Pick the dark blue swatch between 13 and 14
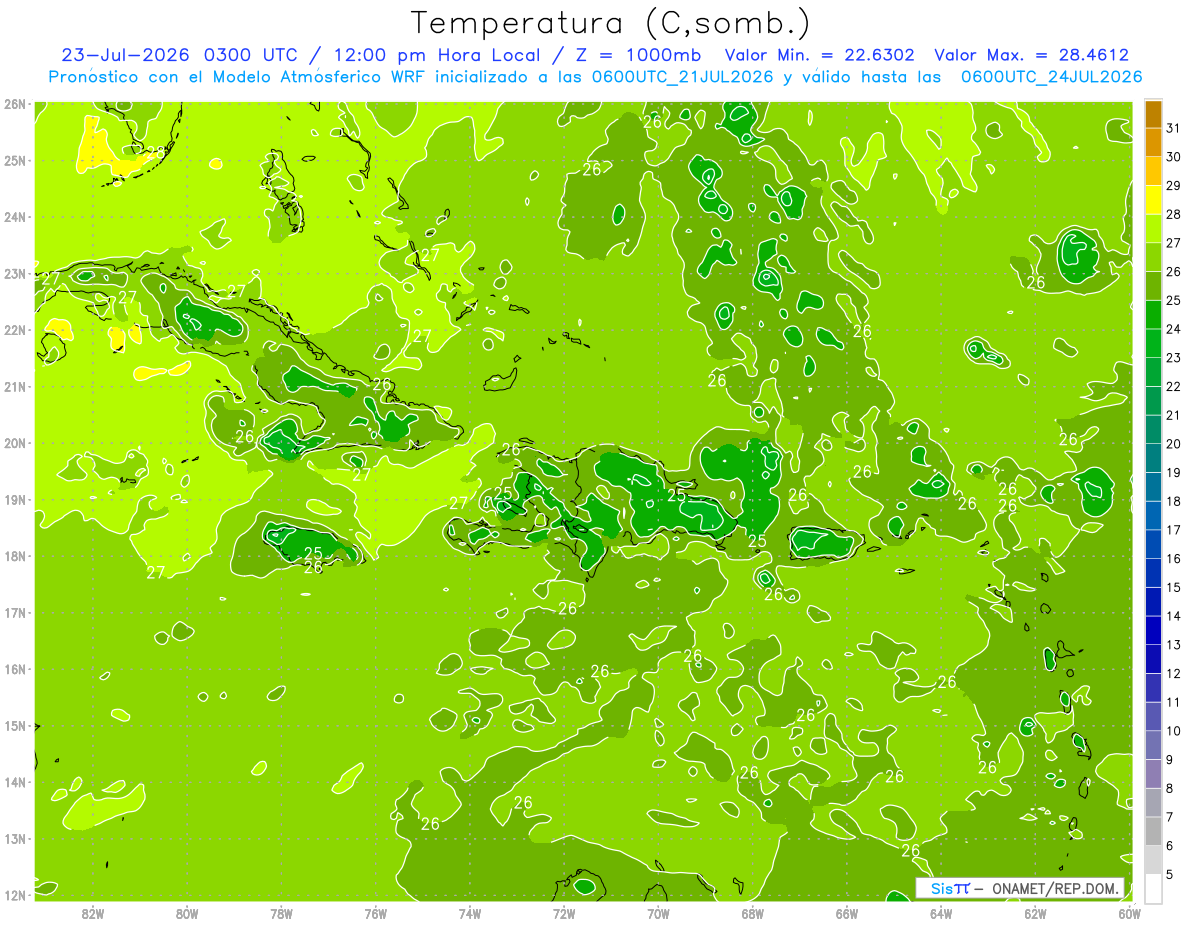Viewport: 1200px width, 927px height. click(x=1153, y=630)
